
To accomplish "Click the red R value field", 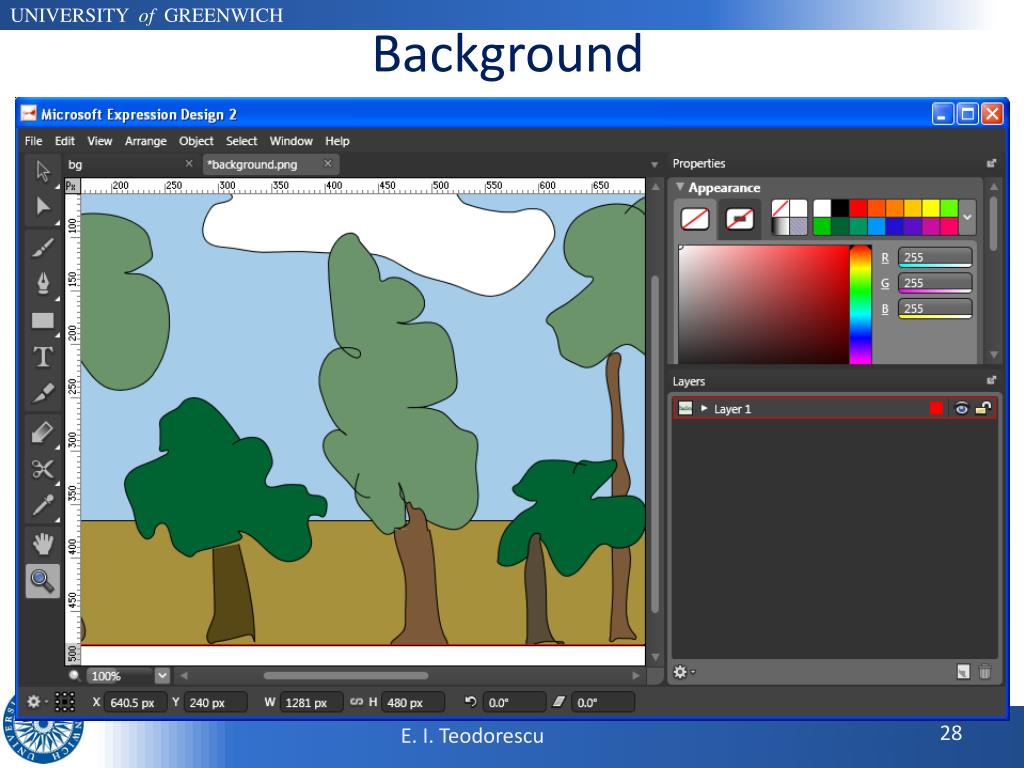I will pyautogui.click(x=934, y=257).
